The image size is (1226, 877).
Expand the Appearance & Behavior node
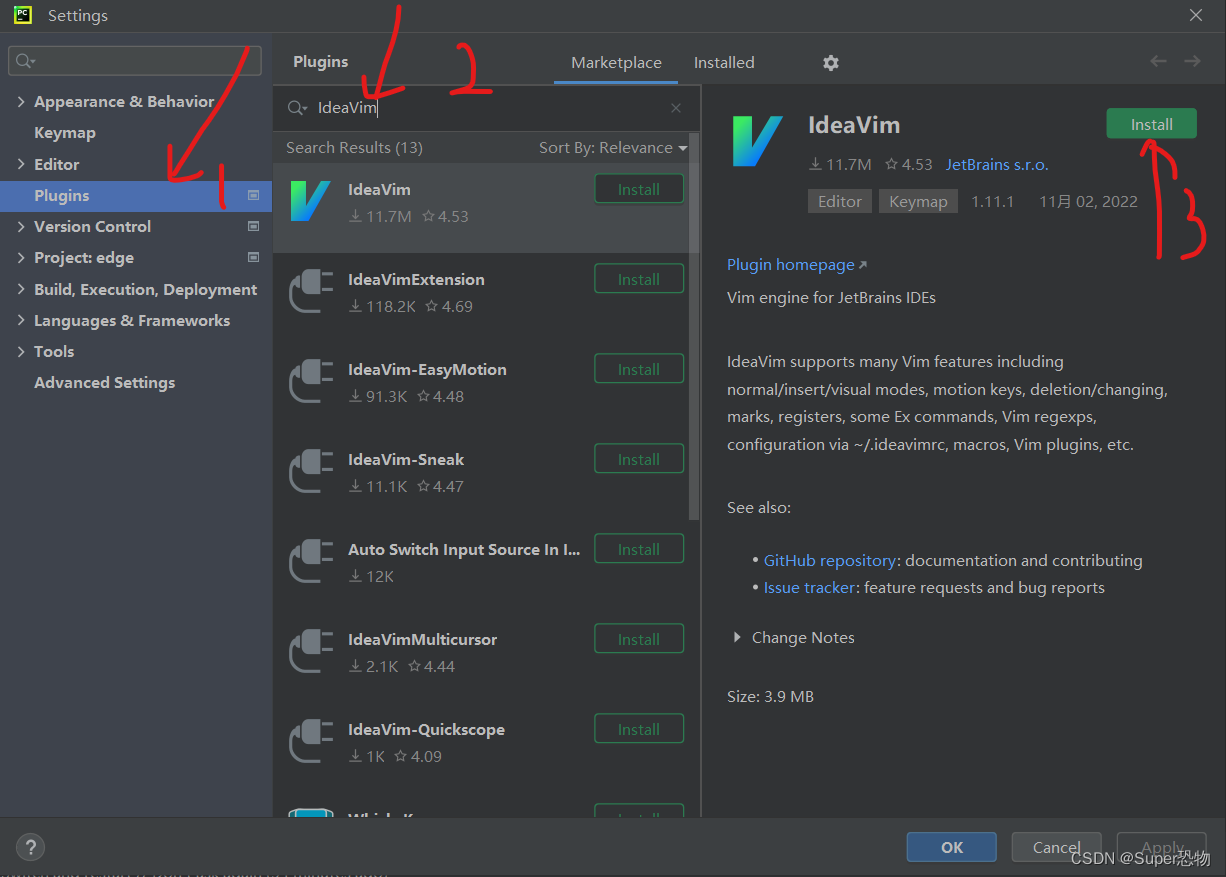21,102
